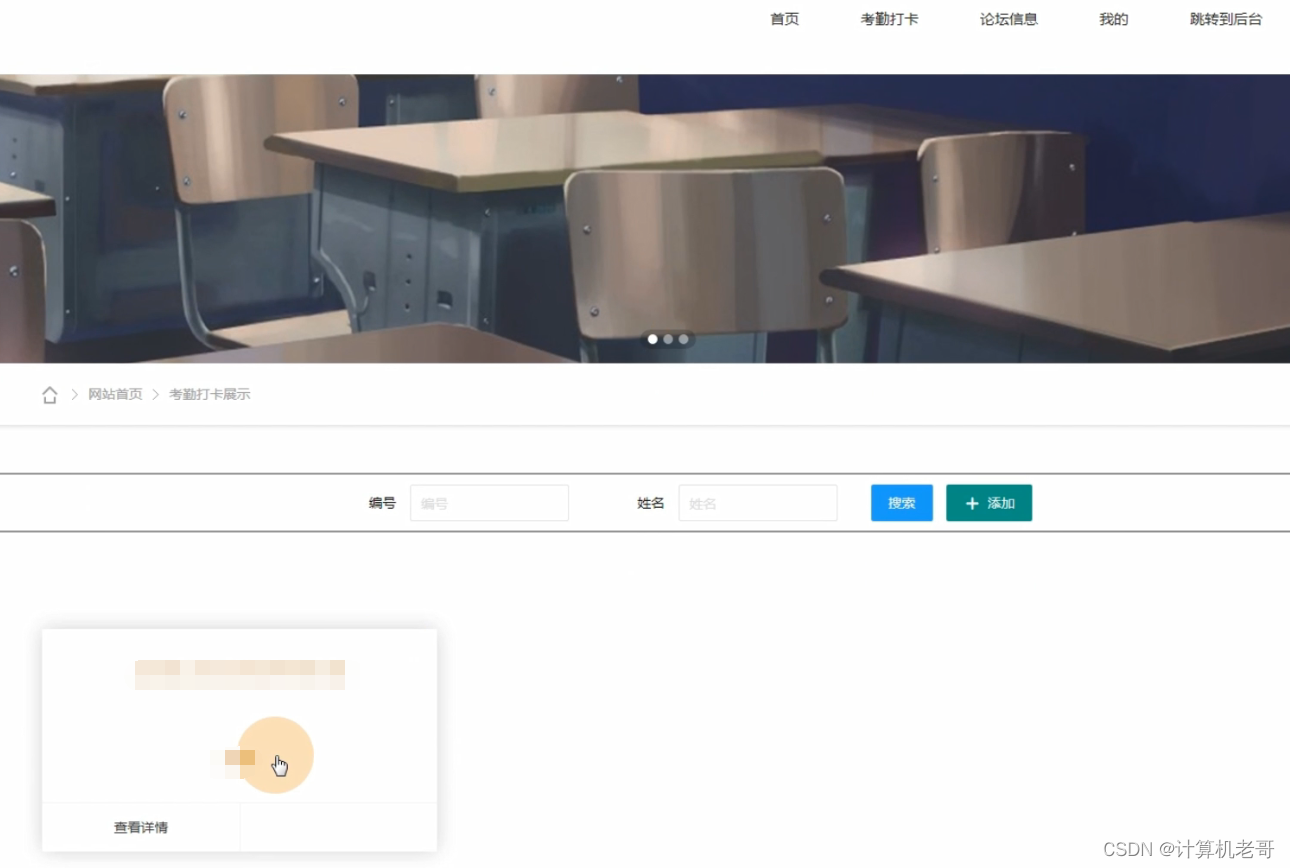
Task: Open the 考勤打卡 menu item
Action: 889,18
